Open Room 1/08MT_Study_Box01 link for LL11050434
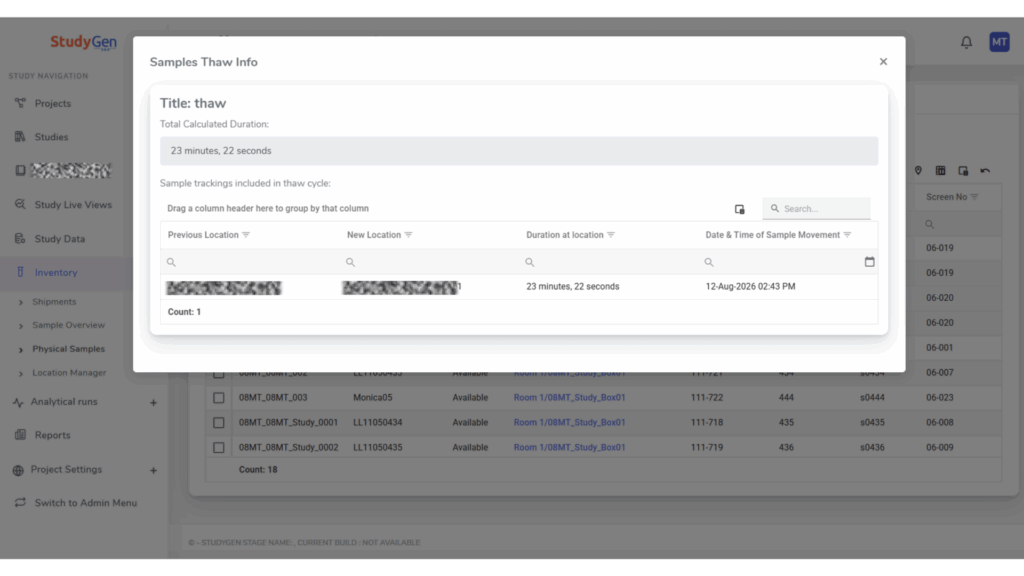 point(569,423)
